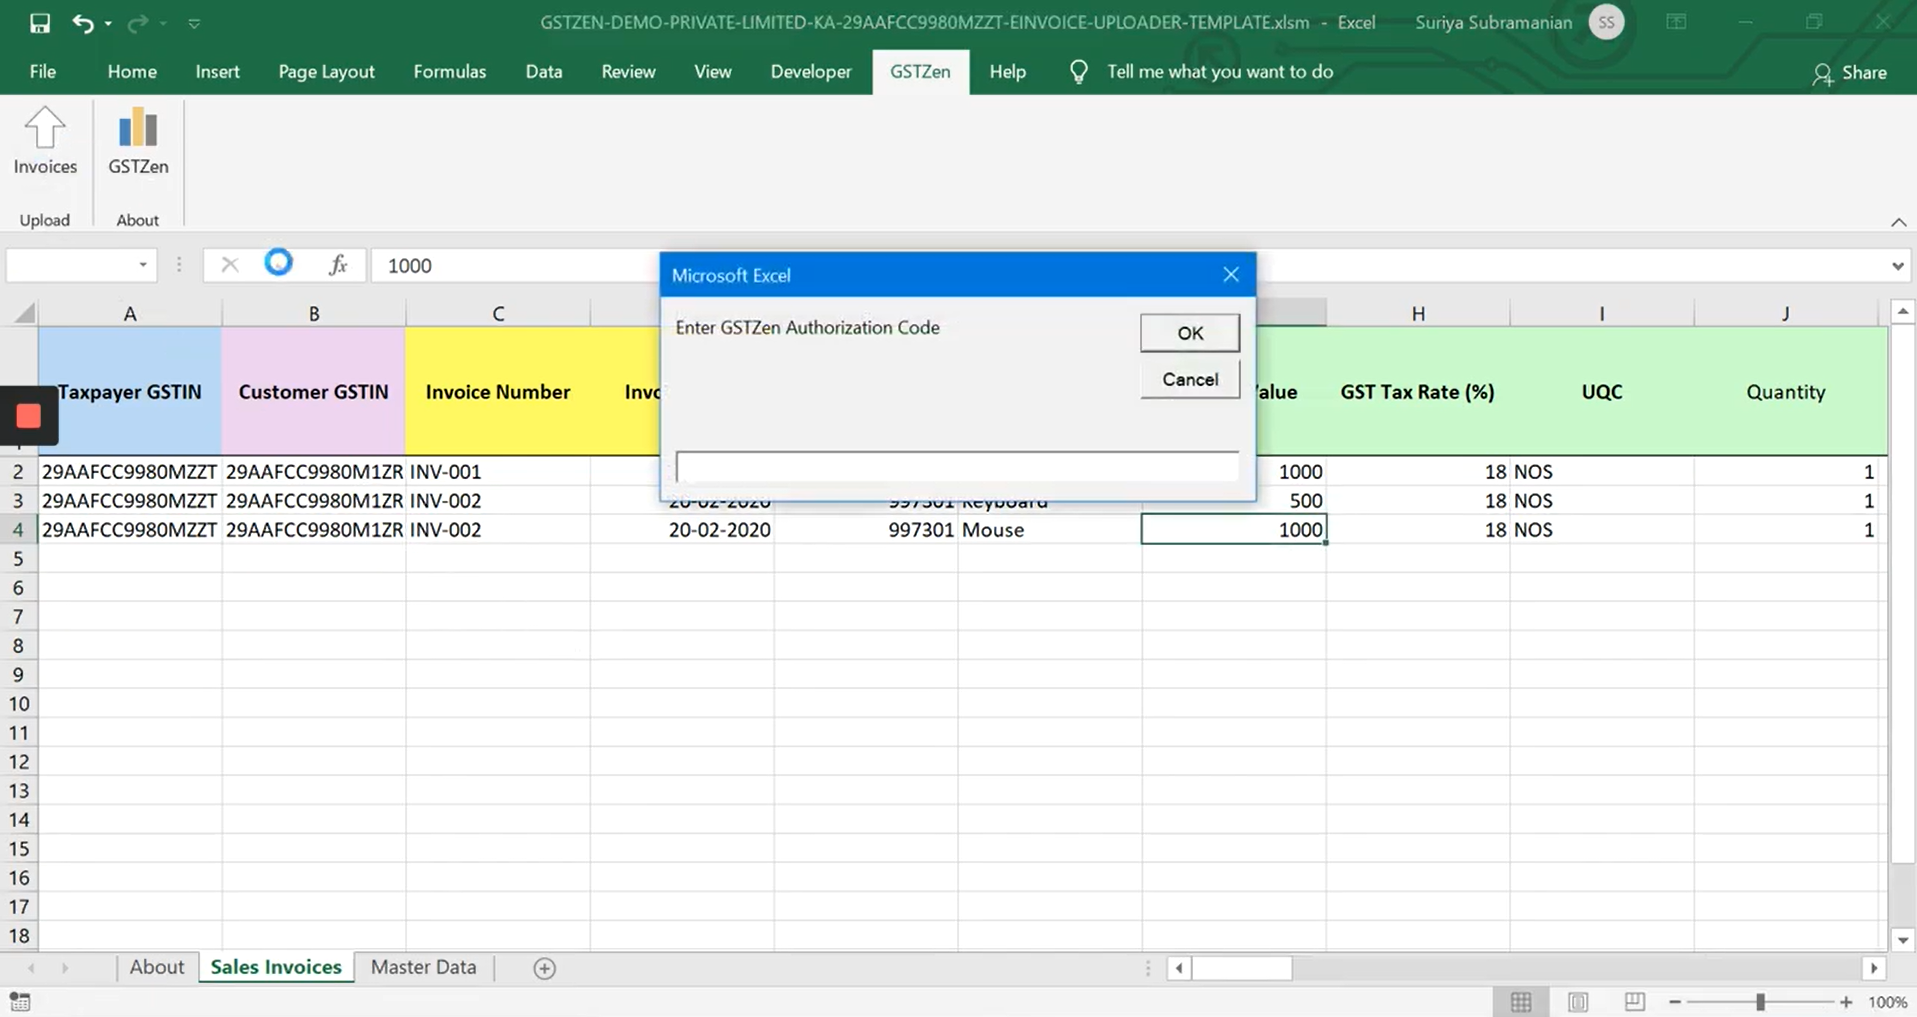
Task: Click the Undo arrow icon
Action: click(83, 22)
